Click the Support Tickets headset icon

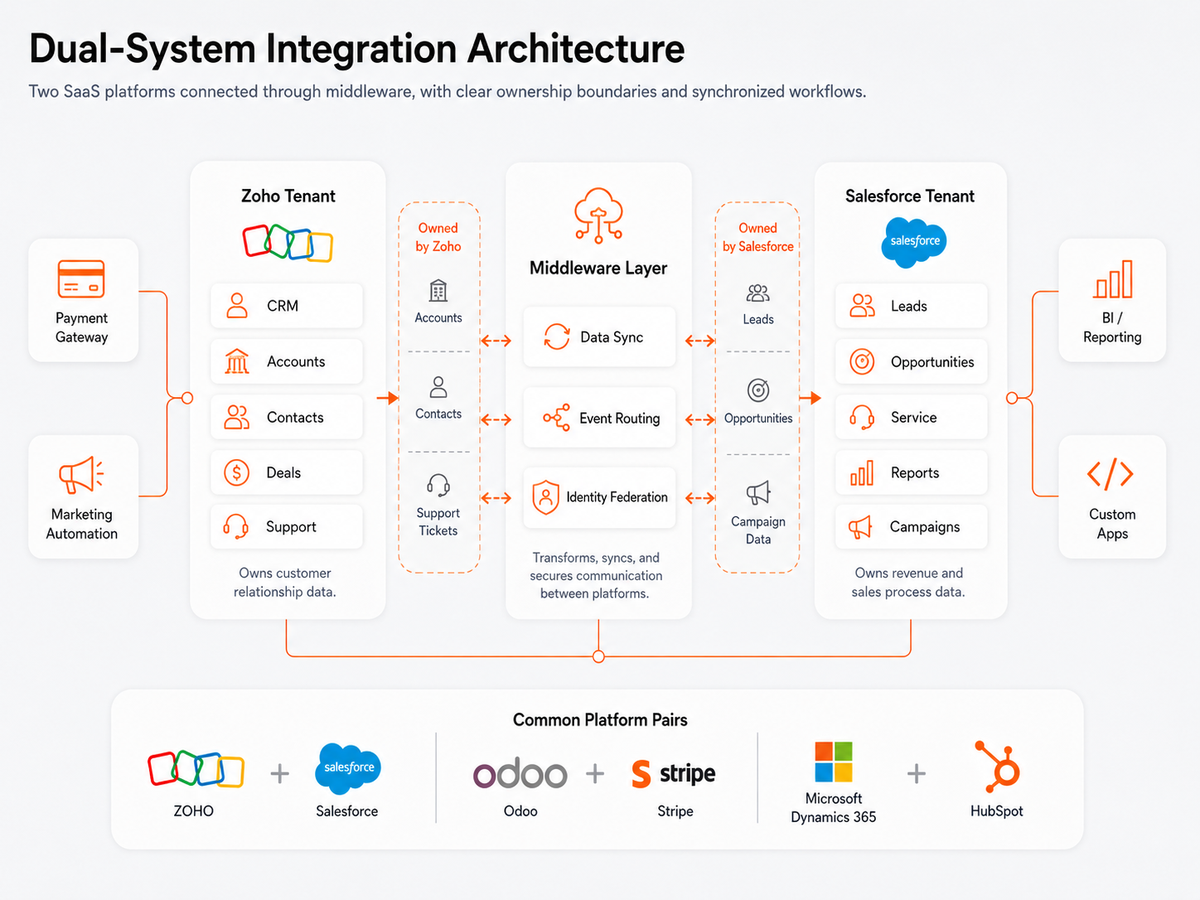[438, 485]
